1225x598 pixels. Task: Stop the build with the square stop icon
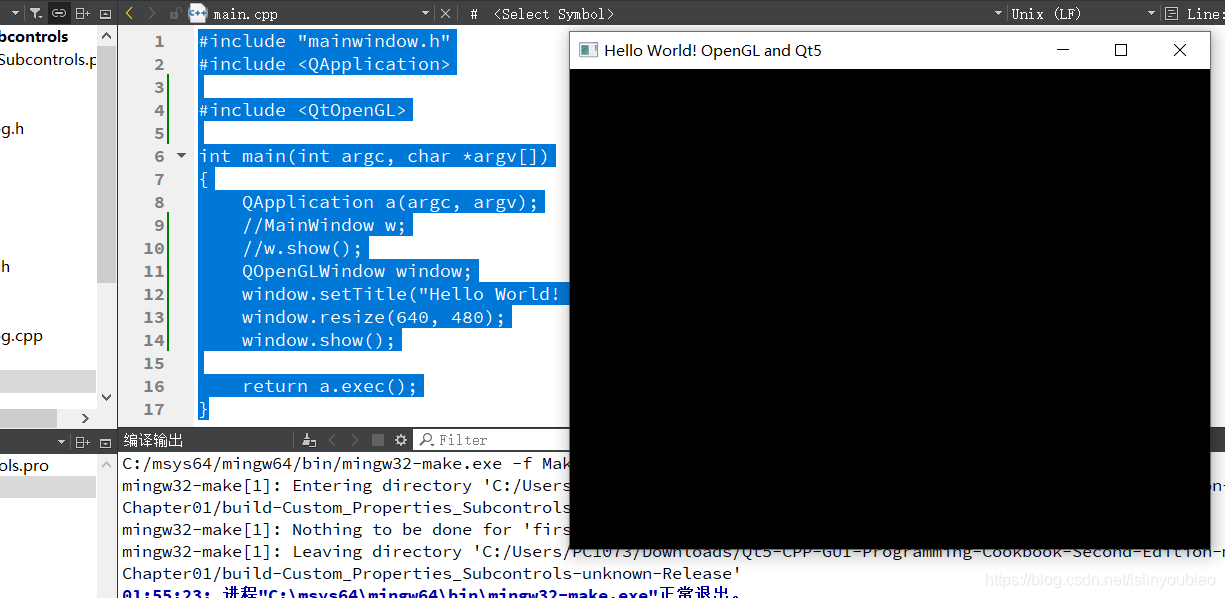point(377,439)
